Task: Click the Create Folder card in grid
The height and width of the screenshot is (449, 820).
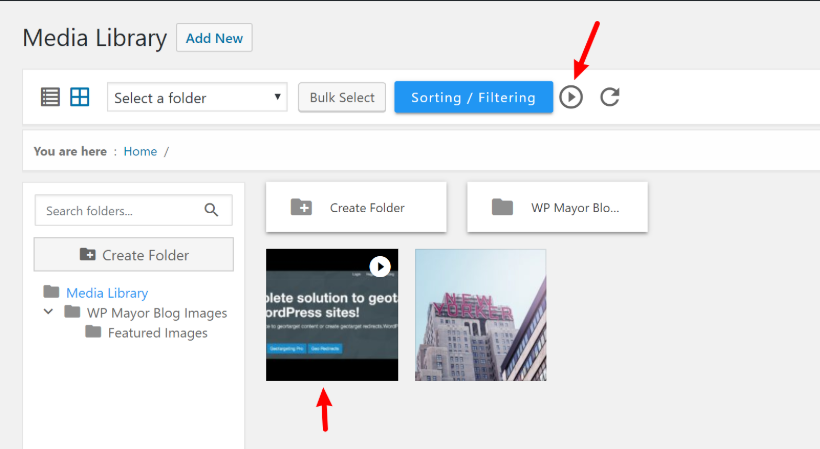Action: pos(356,208)
